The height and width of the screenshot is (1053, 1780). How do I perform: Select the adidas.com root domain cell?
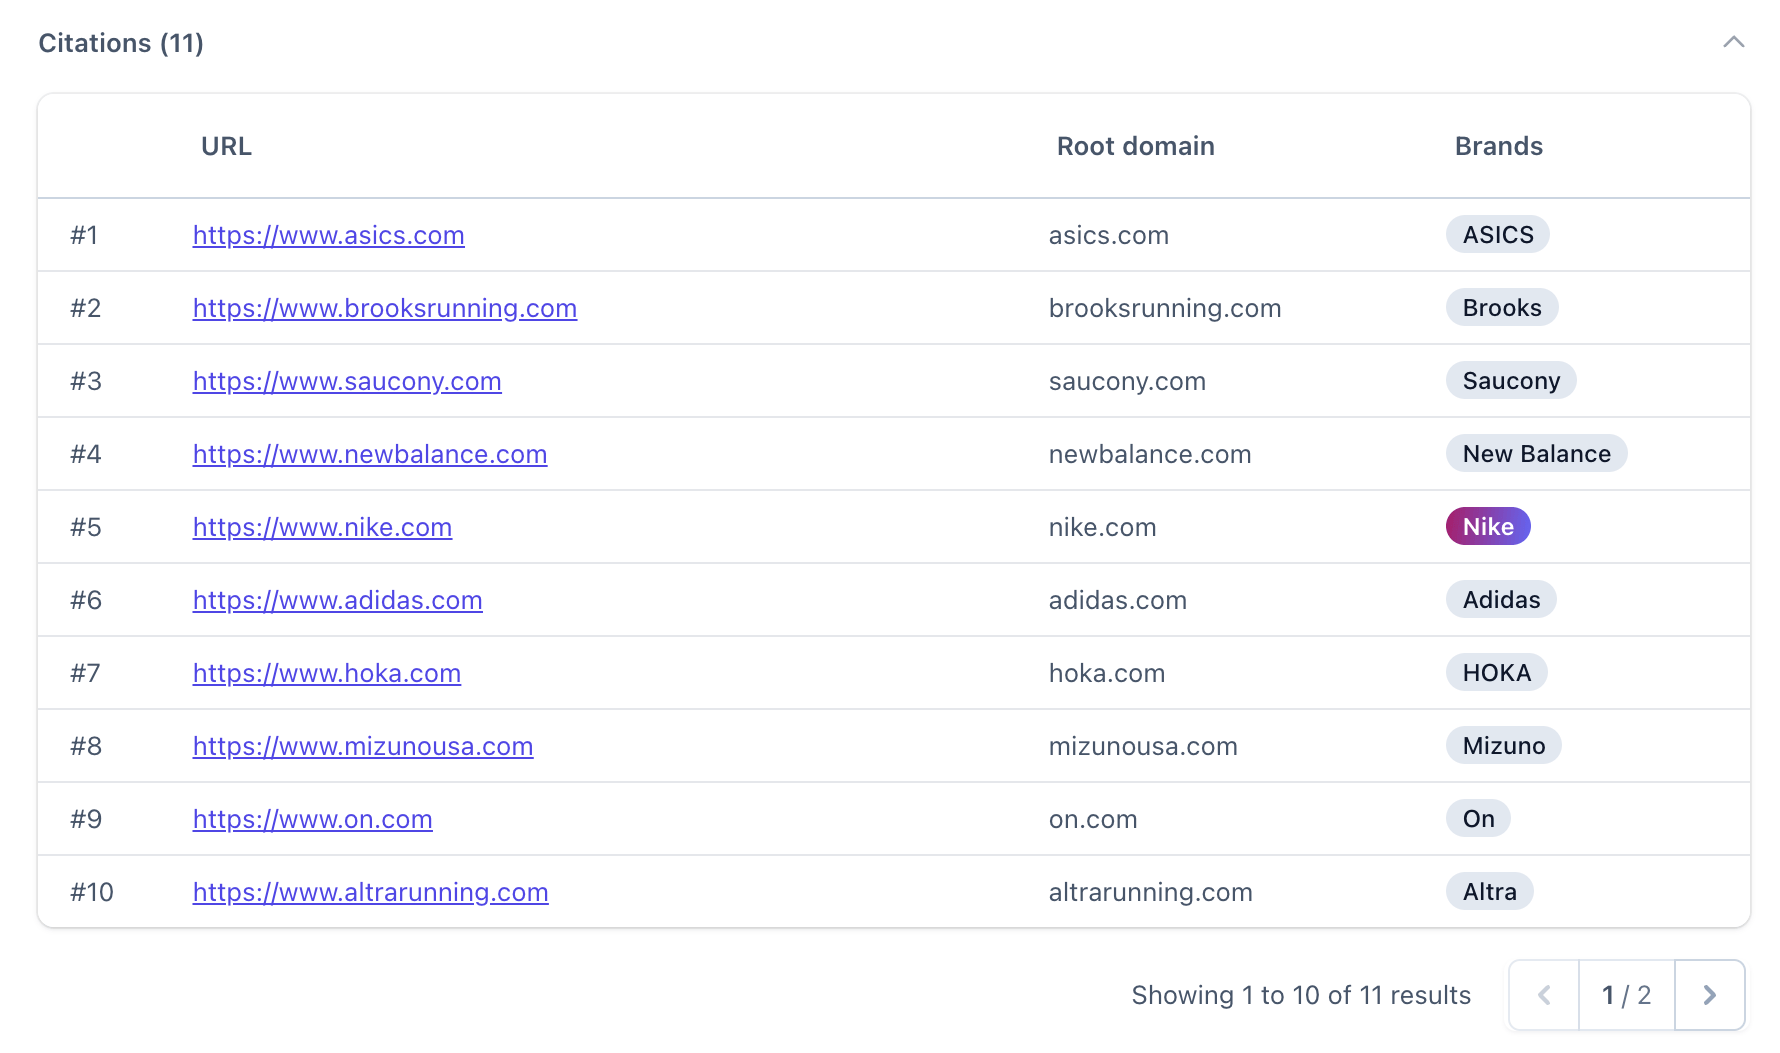pos(1118,600)
